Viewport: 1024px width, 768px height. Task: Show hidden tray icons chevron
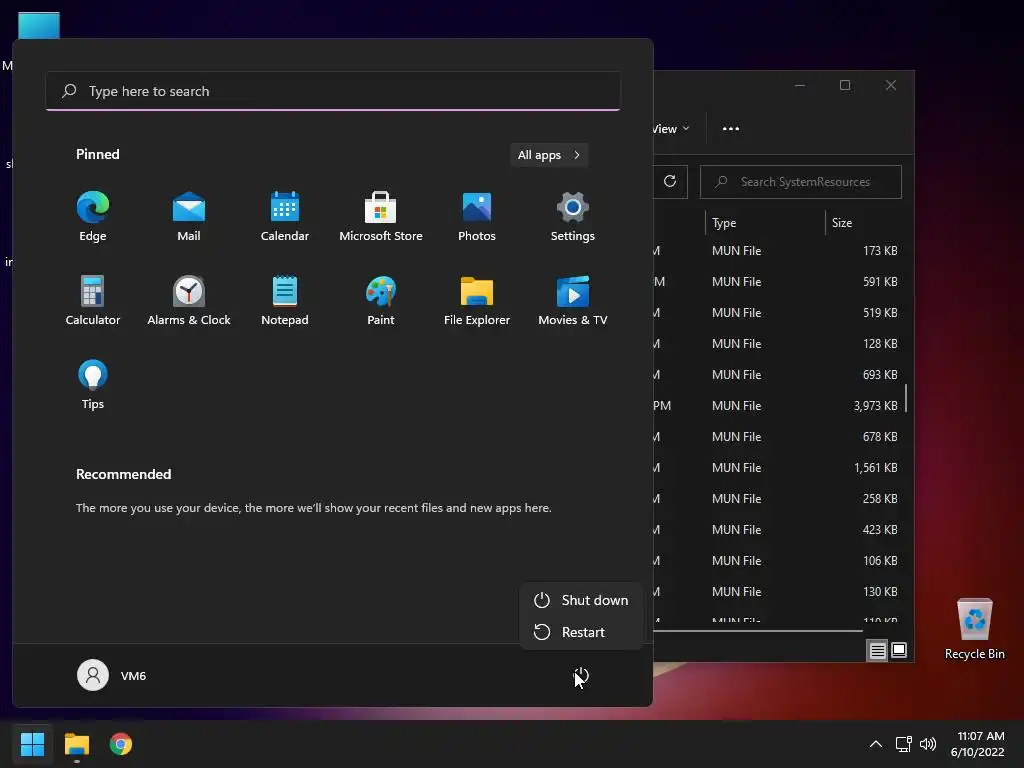tap(876, 744)
